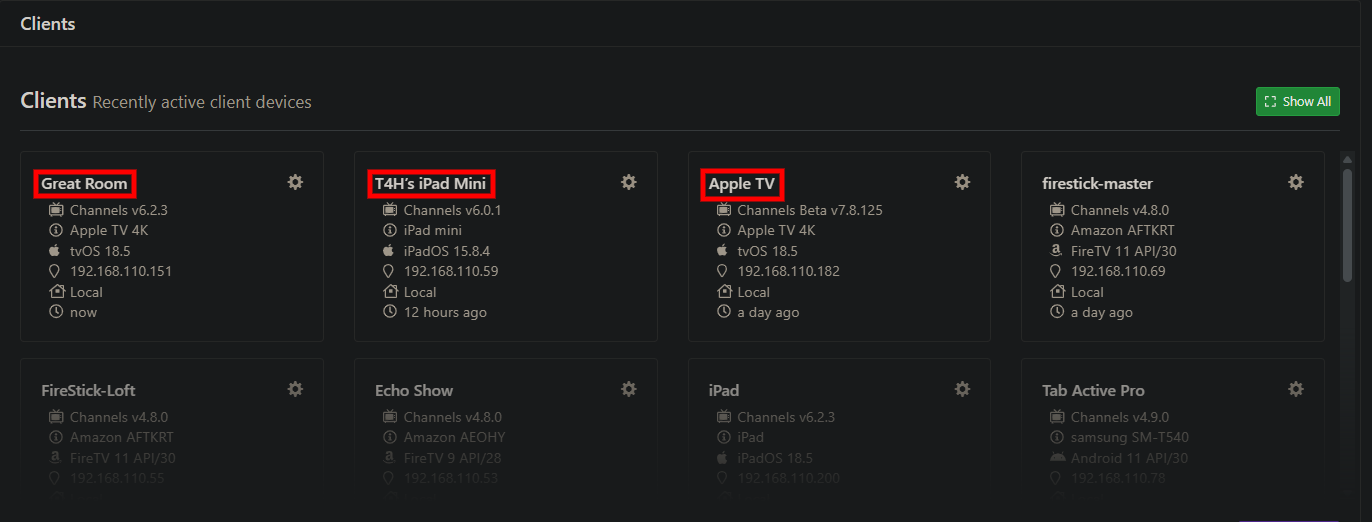This screenshot has width=1372, height=522.
Task: Click the iPad client gear icon
Action: click(x=962, y=389)
